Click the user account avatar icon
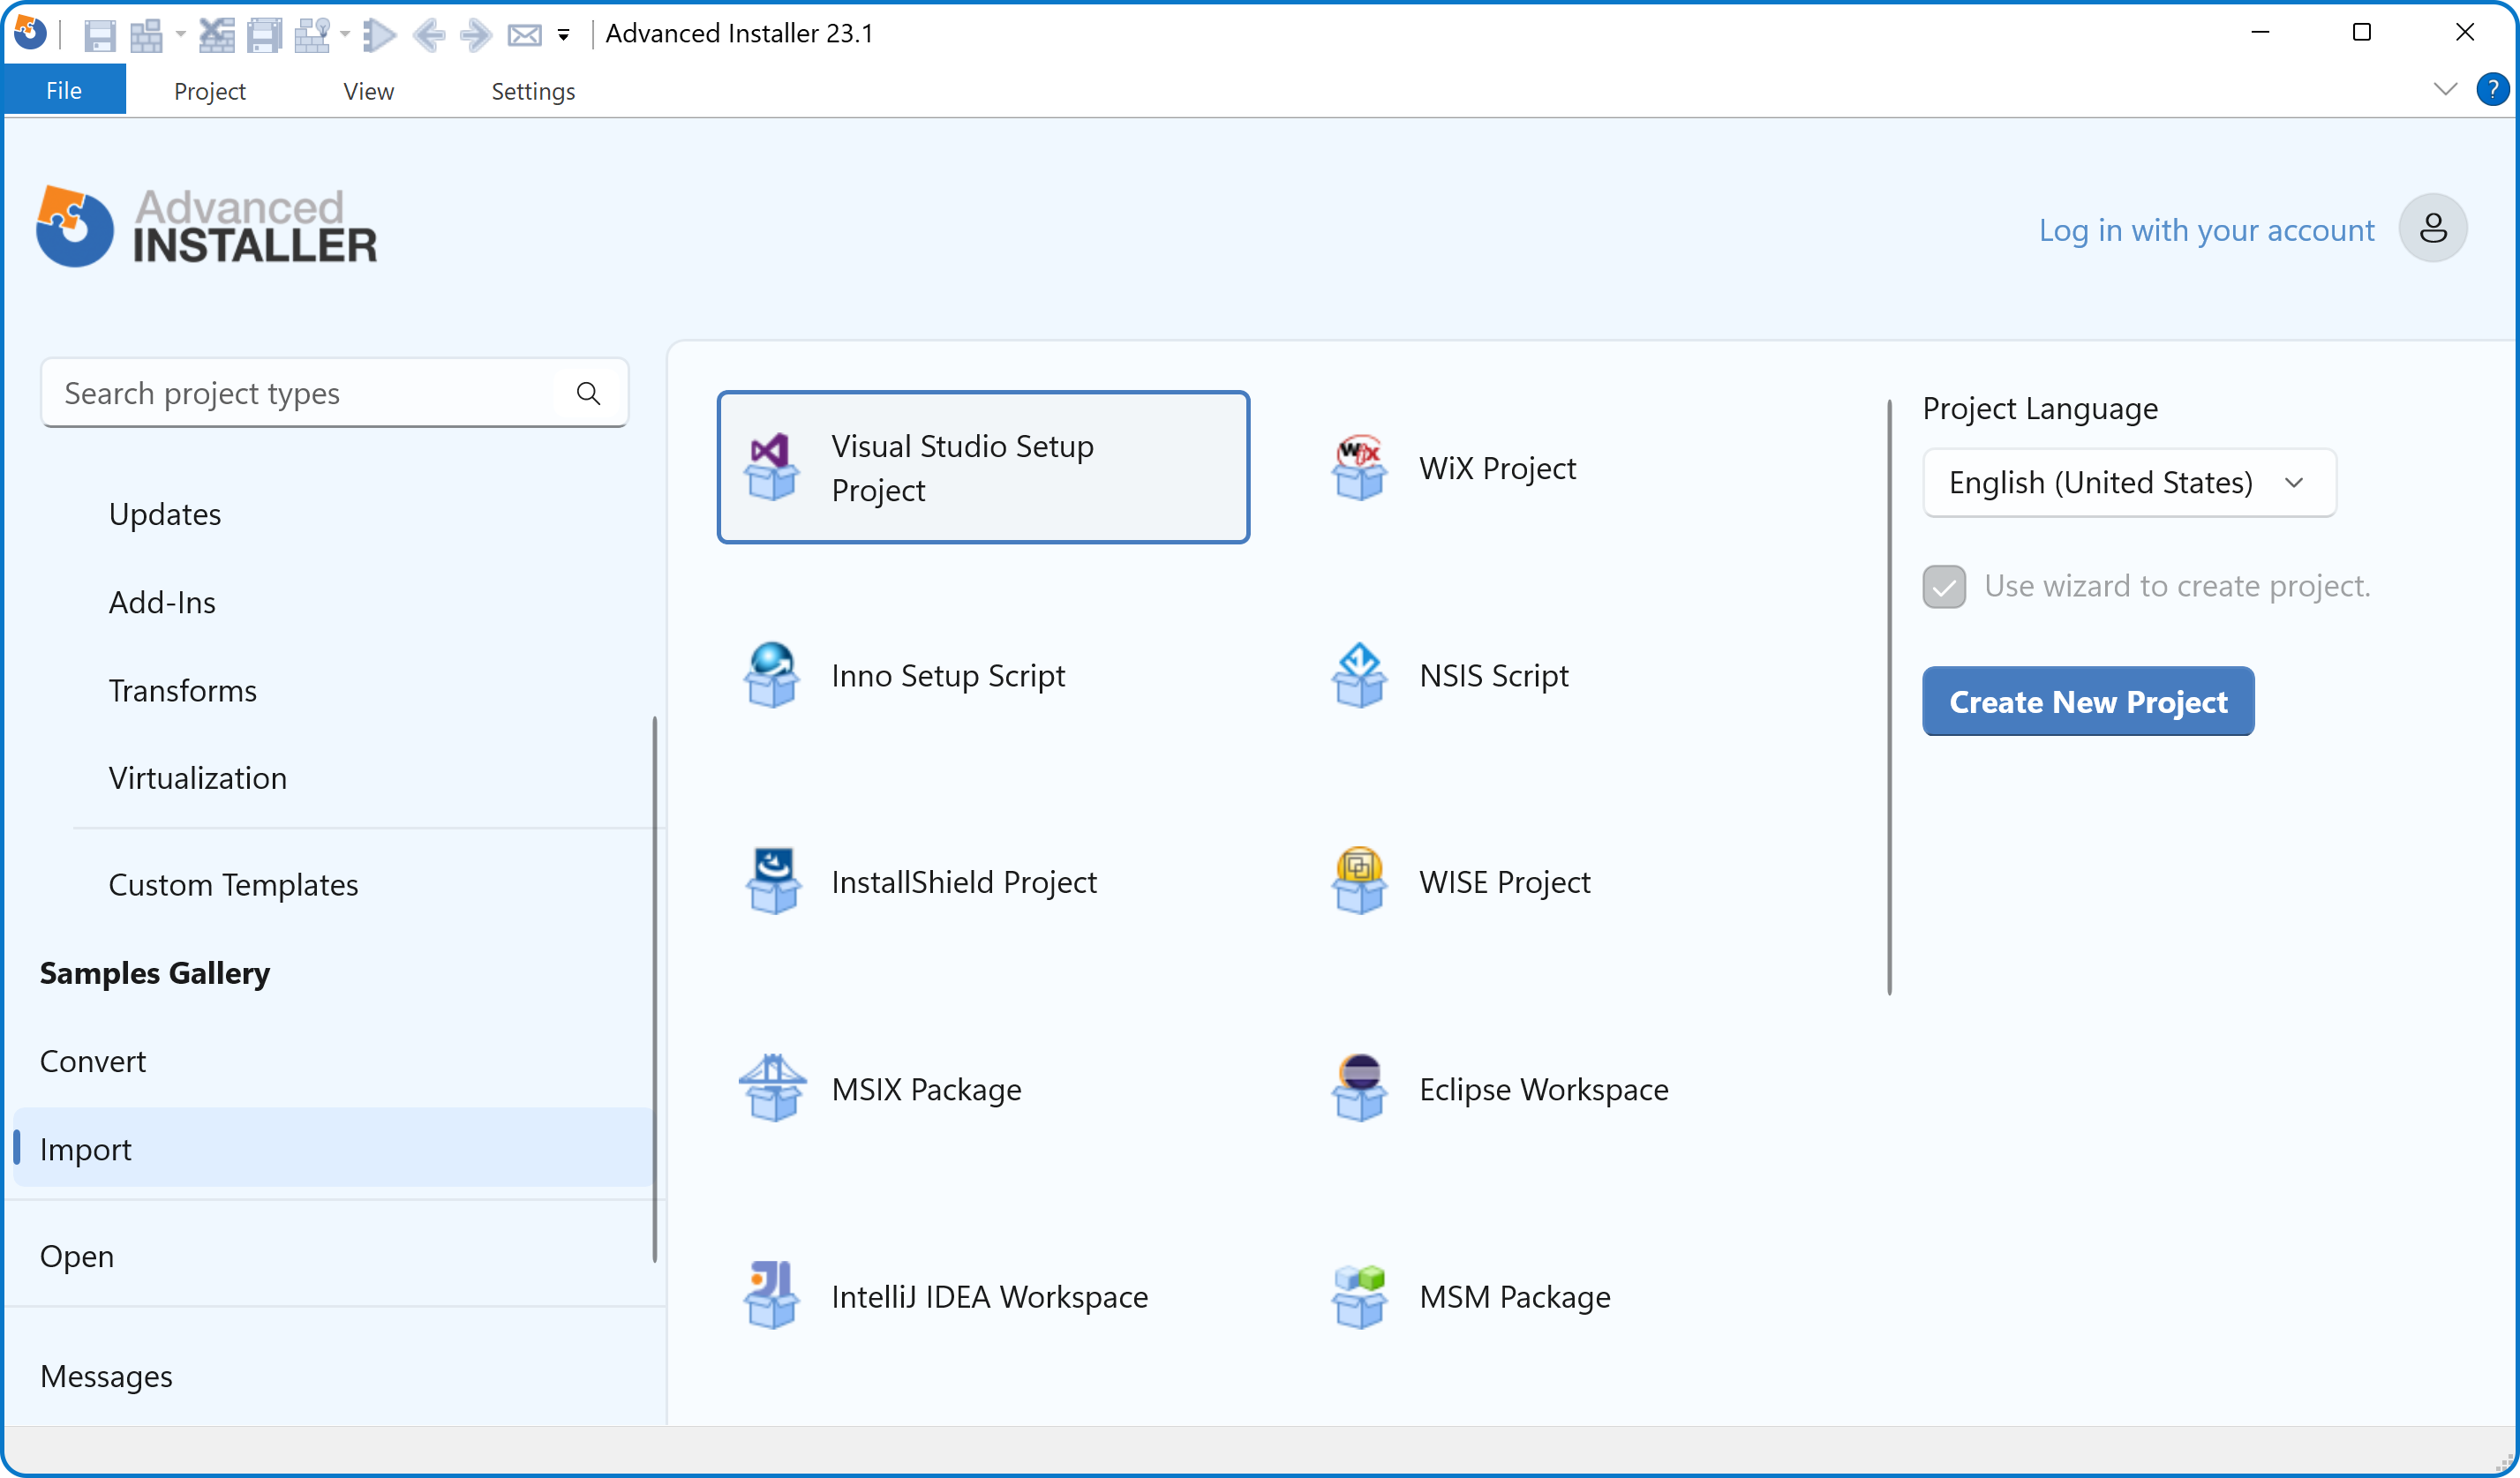The width and height of the screenshot is (2520, 1478). (x=2432, y=229)
